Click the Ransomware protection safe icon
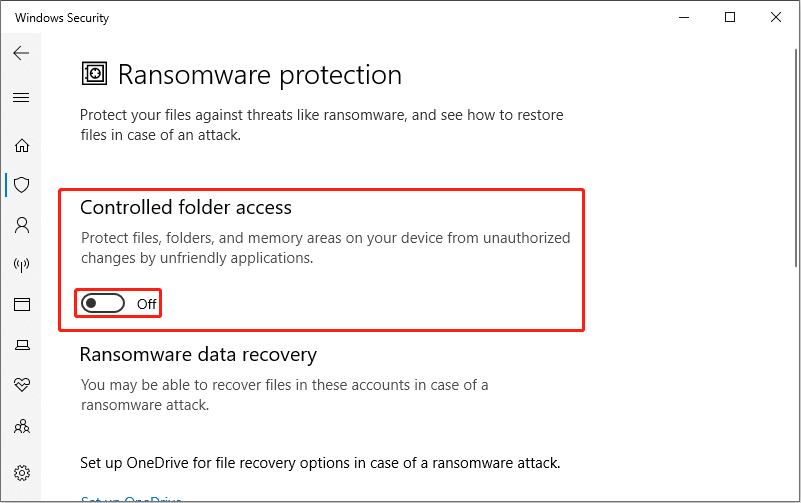 94,74
